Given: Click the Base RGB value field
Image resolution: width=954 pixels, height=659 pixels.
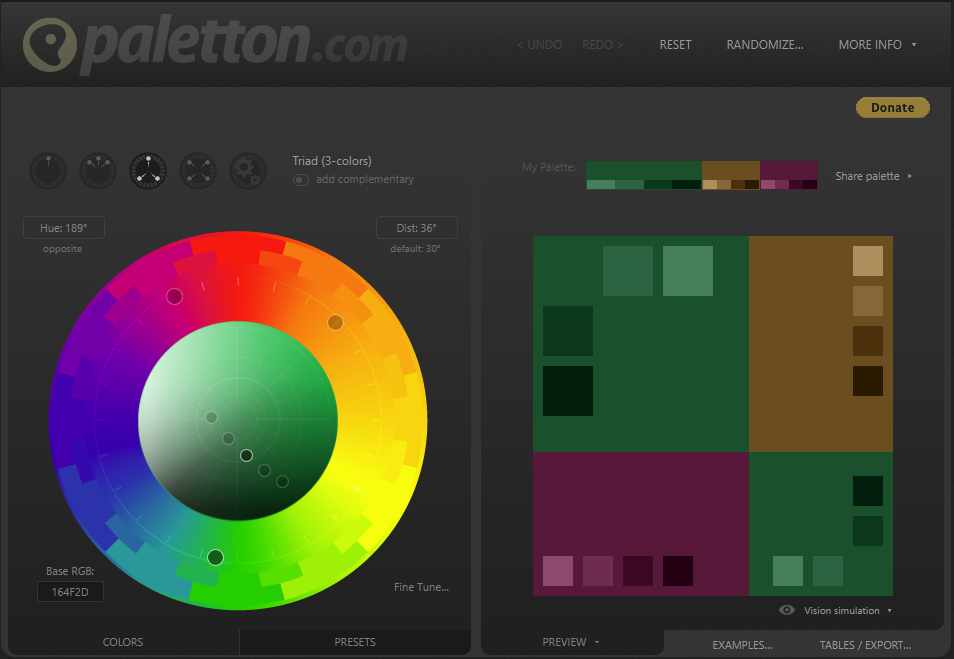Looking at the screenshot, I should [x=70, y=592].
